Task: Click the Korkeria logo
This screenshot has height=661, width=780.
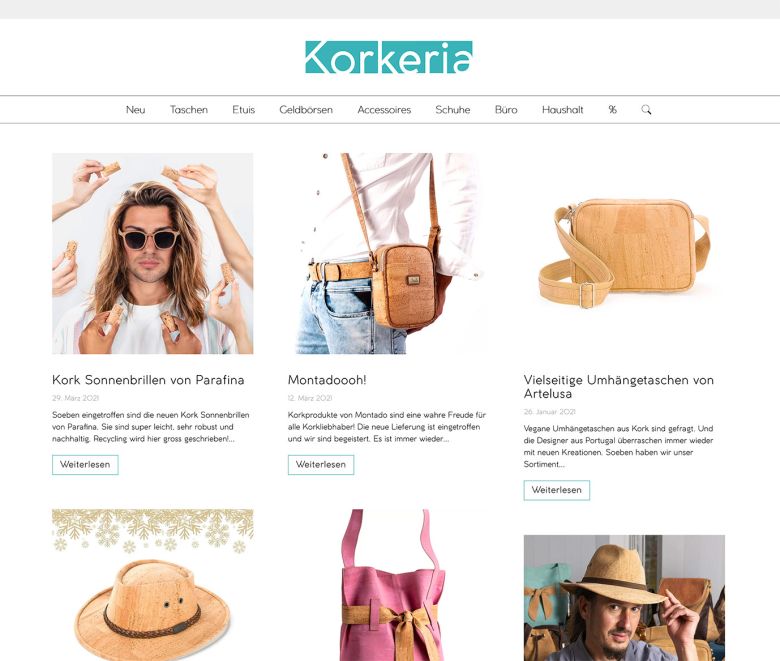Action: tap(389, 57)
